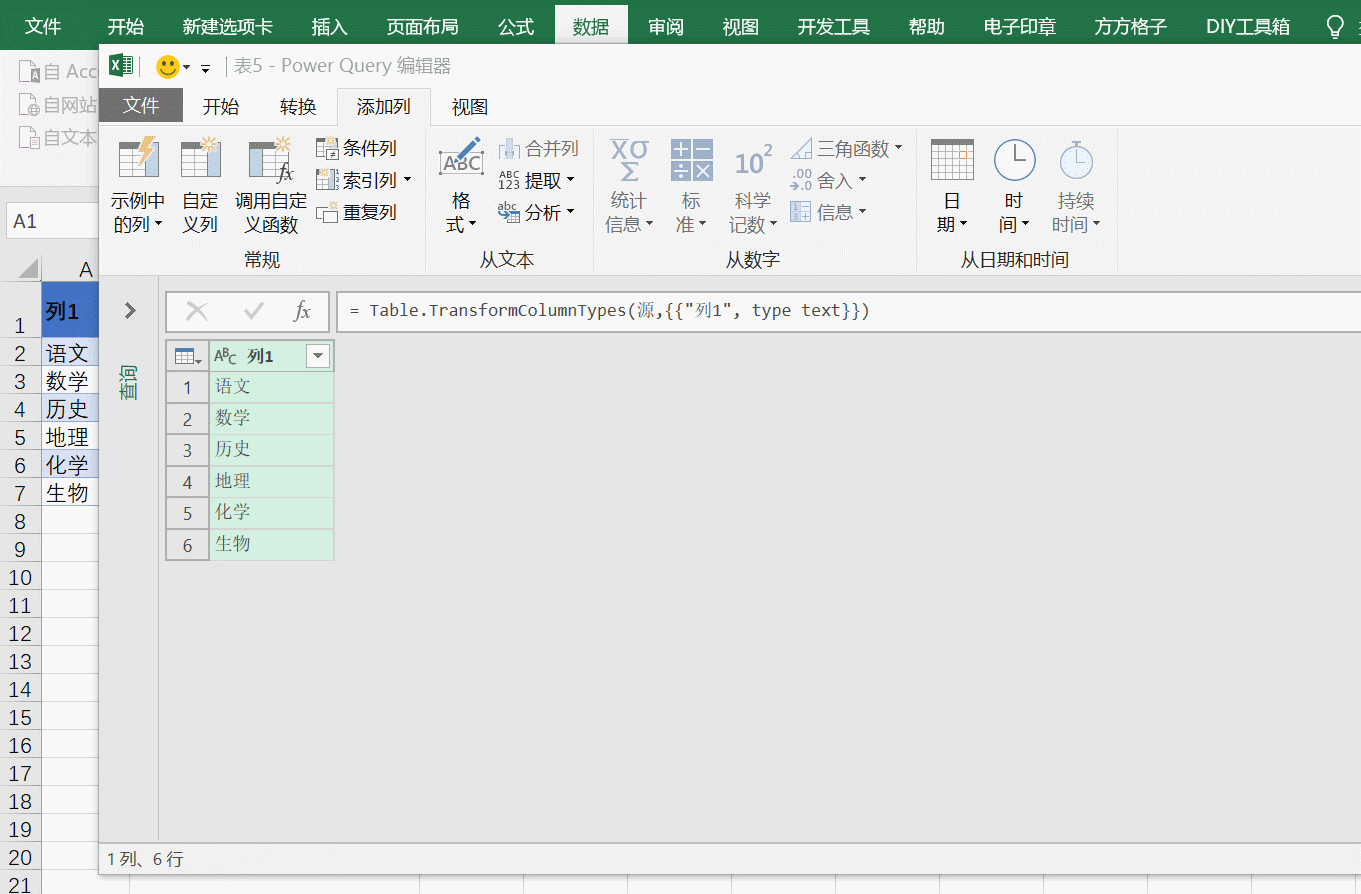This screenshot has width=1361, height=894.
Task: Add a Conditional Column (条件列)
Action: 357,148
